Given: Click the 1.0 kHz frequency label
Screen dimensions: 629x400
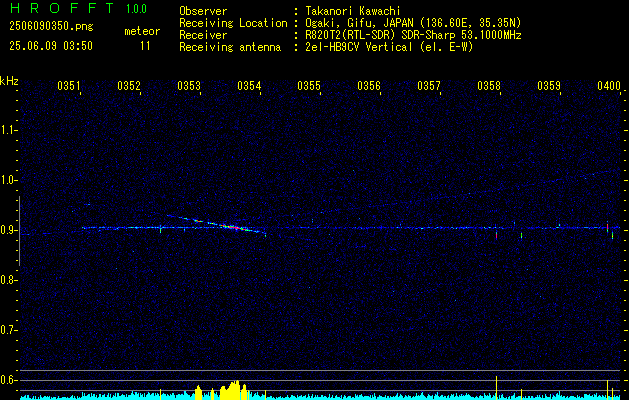Looking at the screenshot, I should pos(8,180).
